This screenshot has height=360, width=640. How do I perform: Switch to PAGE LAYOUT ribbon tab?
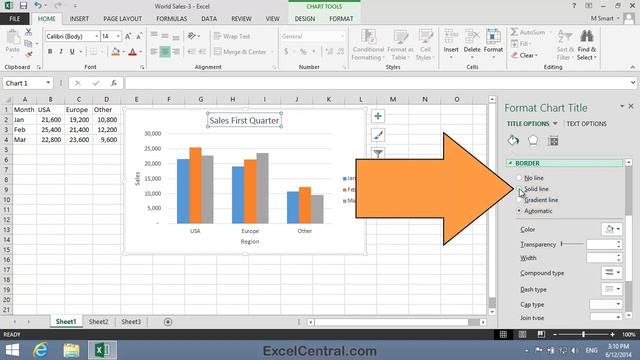[x=122, y=19]
